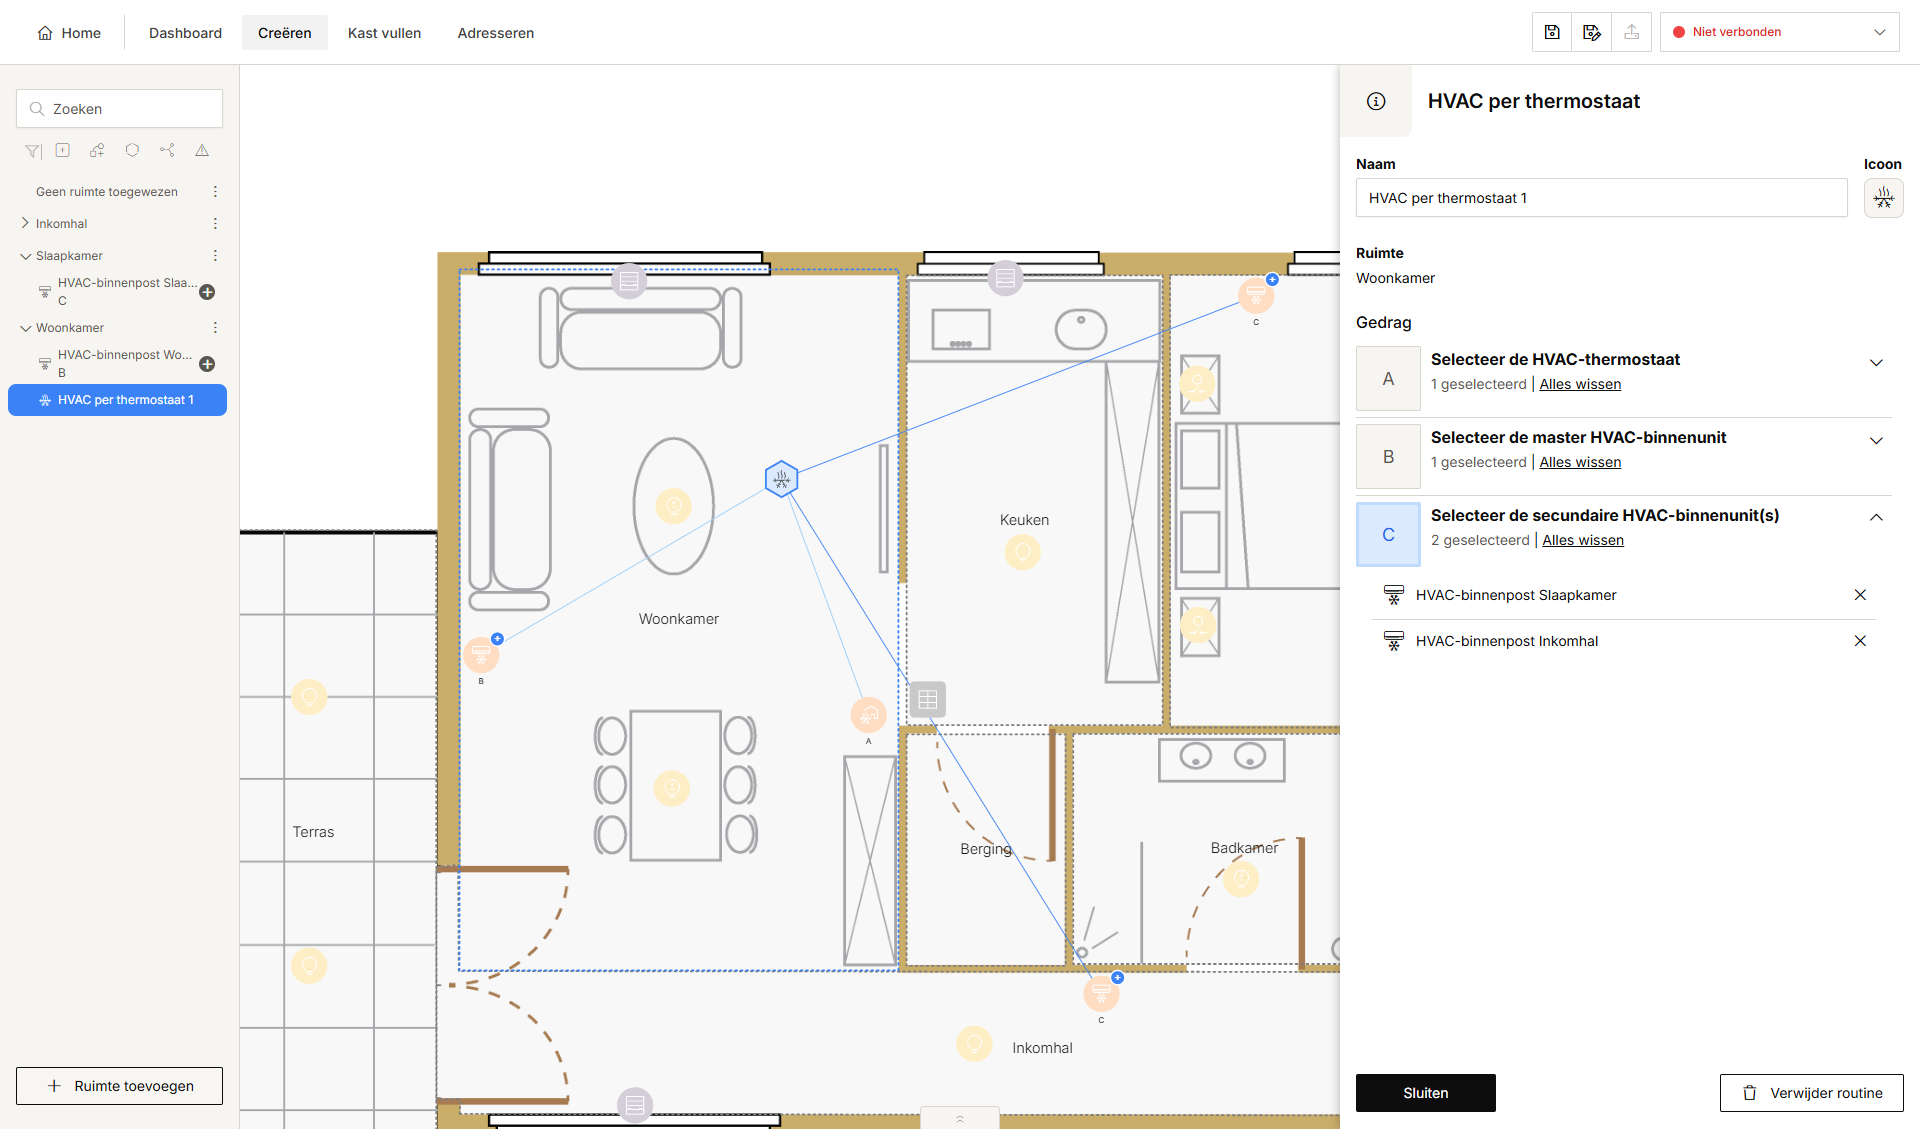This screenshot has width=1920, height=1129.
Task: Click the Ruimte toevoegen button
Action: click(119, 1086)
